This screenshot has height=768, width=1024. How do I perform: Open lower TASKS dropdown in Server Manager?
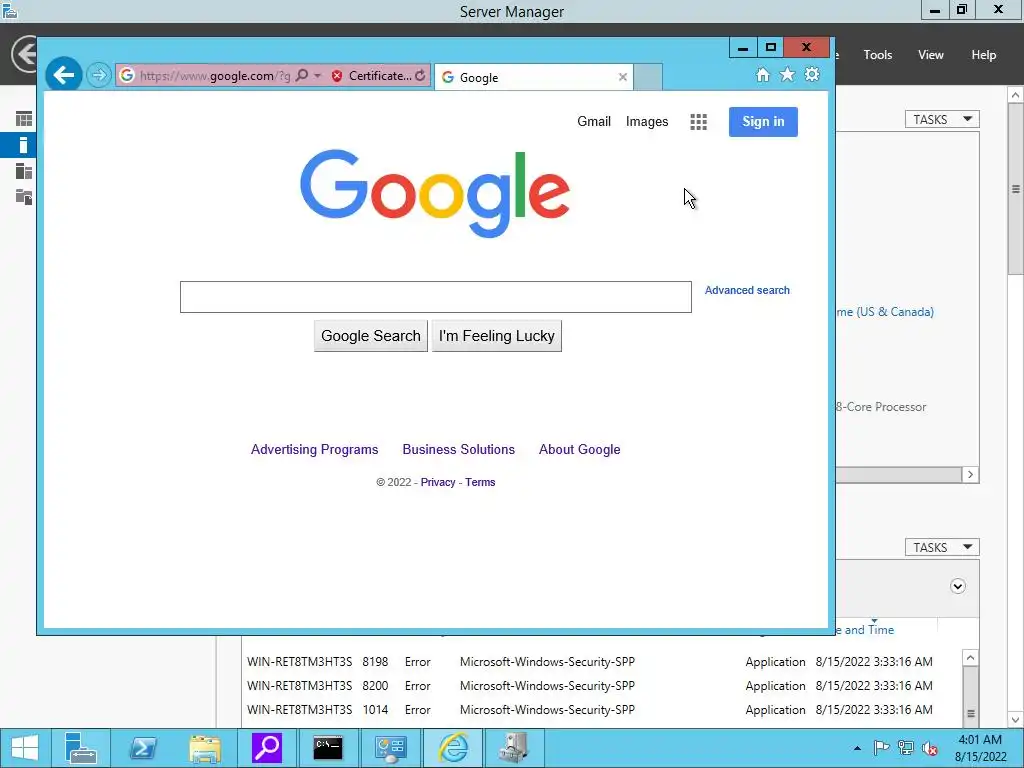pos(942,547)
